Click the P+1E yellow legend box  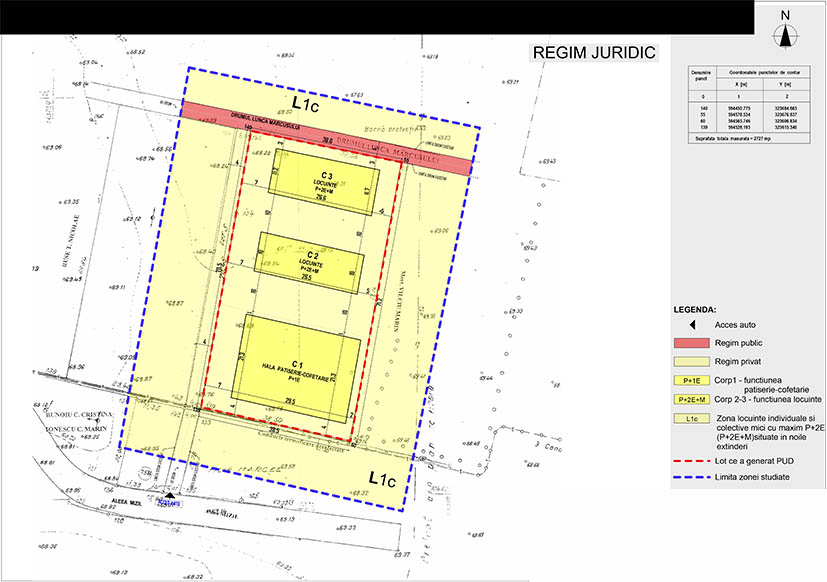point(691,380)
